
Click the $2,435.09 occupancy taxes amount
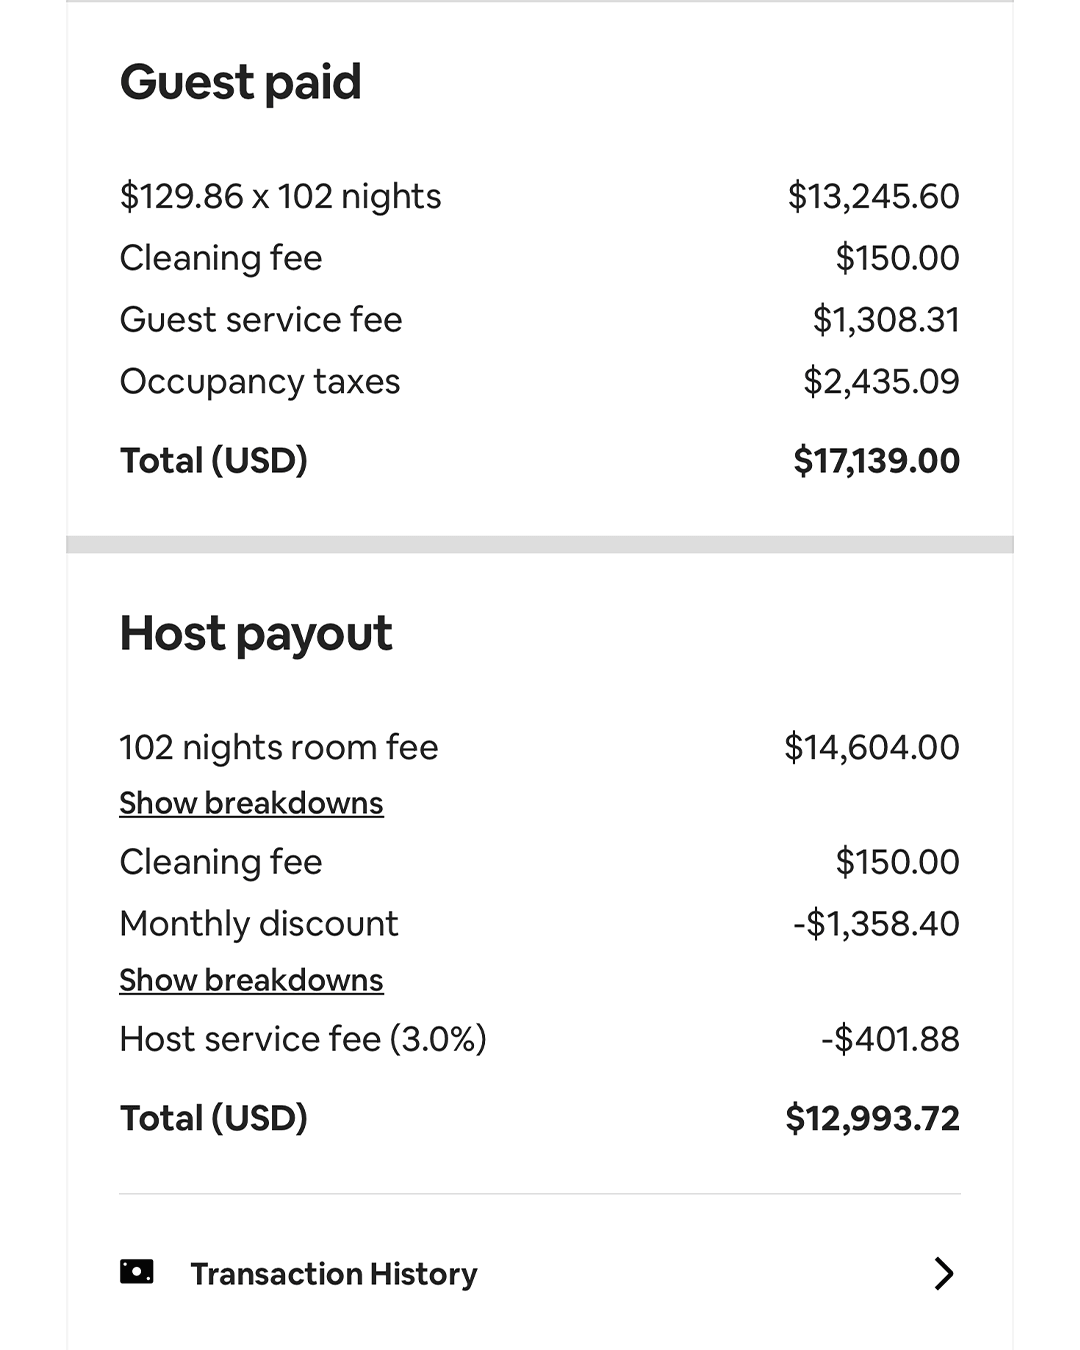881,382
